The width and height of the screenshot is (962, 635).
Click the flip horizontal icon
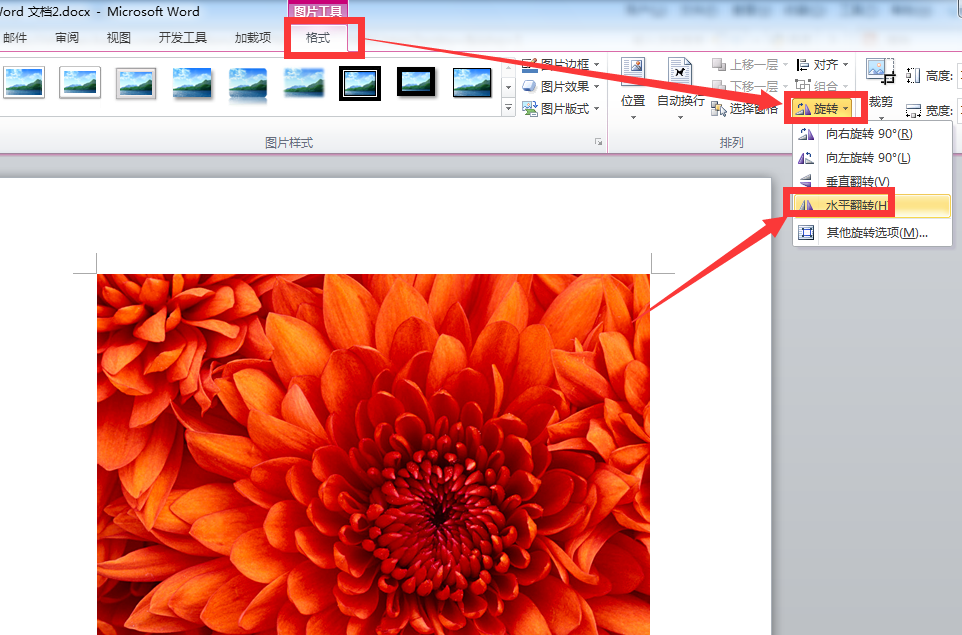click(806, 206)
